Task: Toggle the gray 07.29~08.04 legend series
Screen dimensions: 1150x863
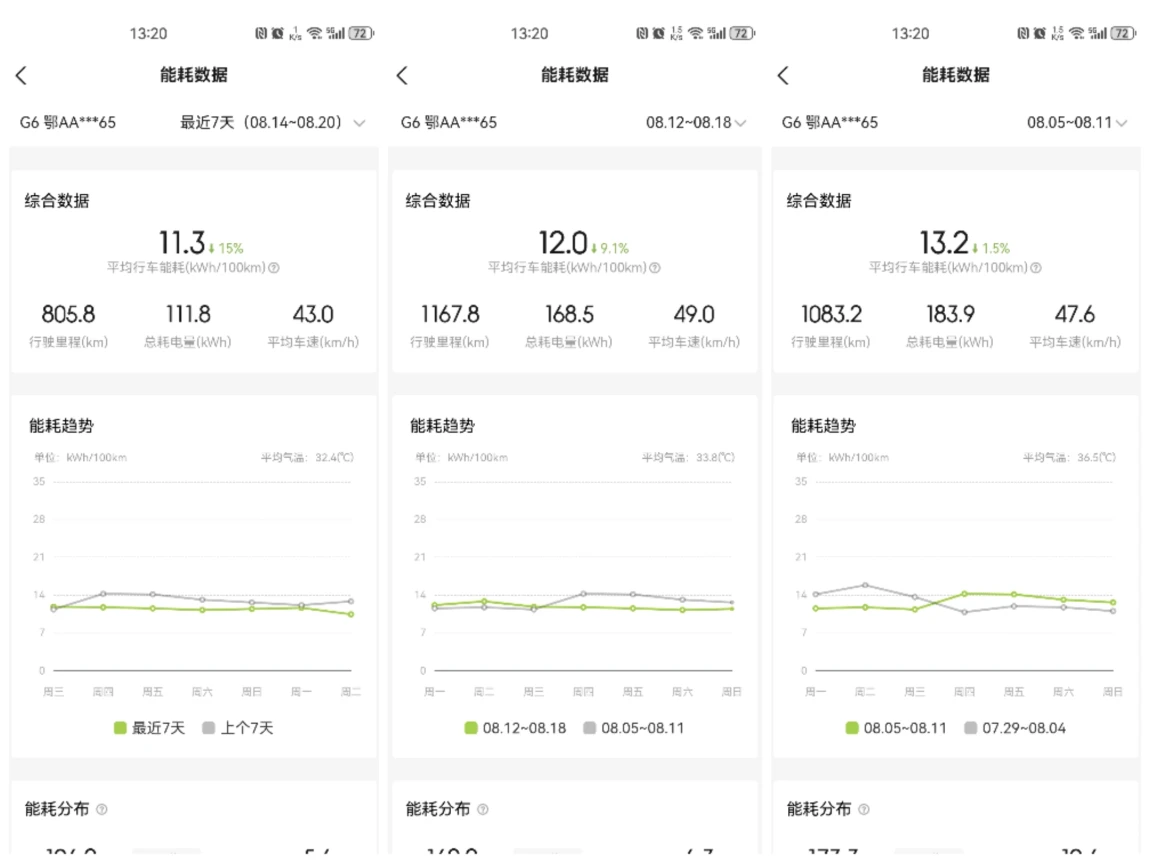Action: tap(1015, 728)
